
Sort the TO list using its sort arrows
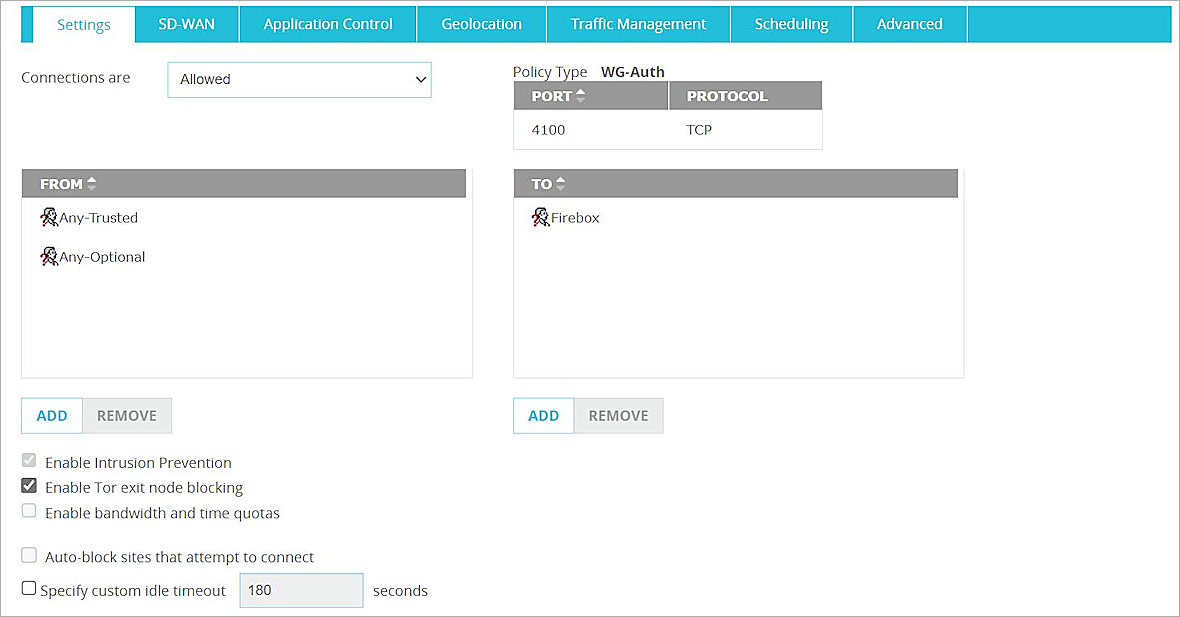(x=558, y=183)
